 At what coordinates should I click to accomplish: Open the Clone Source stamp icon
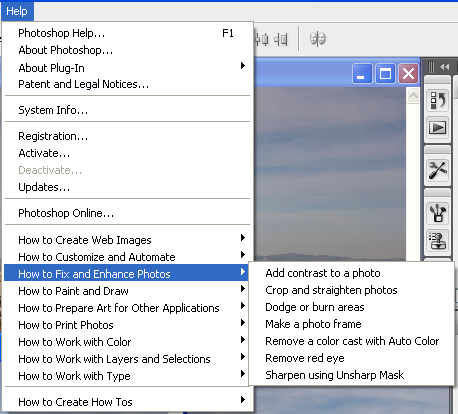pos(438,240)
